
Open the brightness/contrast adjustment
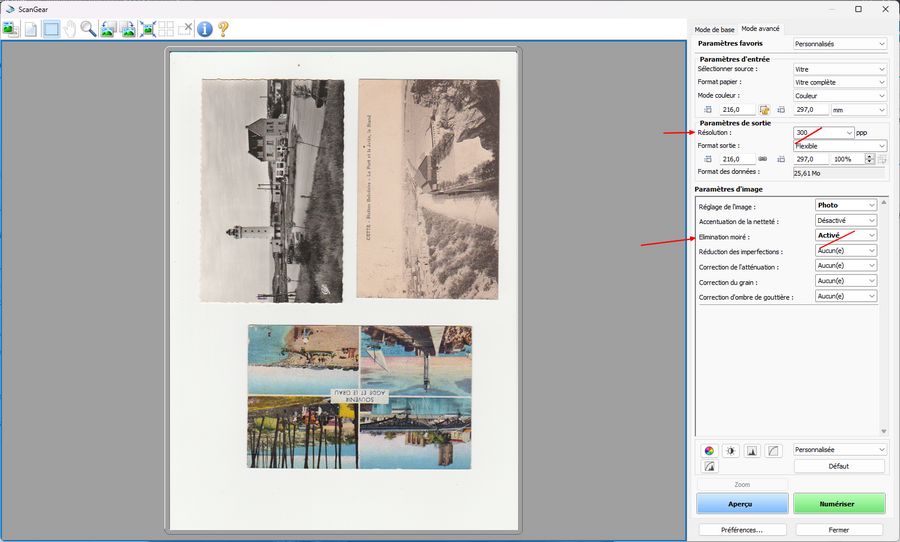pyautogui.click(x=731, y=451)
